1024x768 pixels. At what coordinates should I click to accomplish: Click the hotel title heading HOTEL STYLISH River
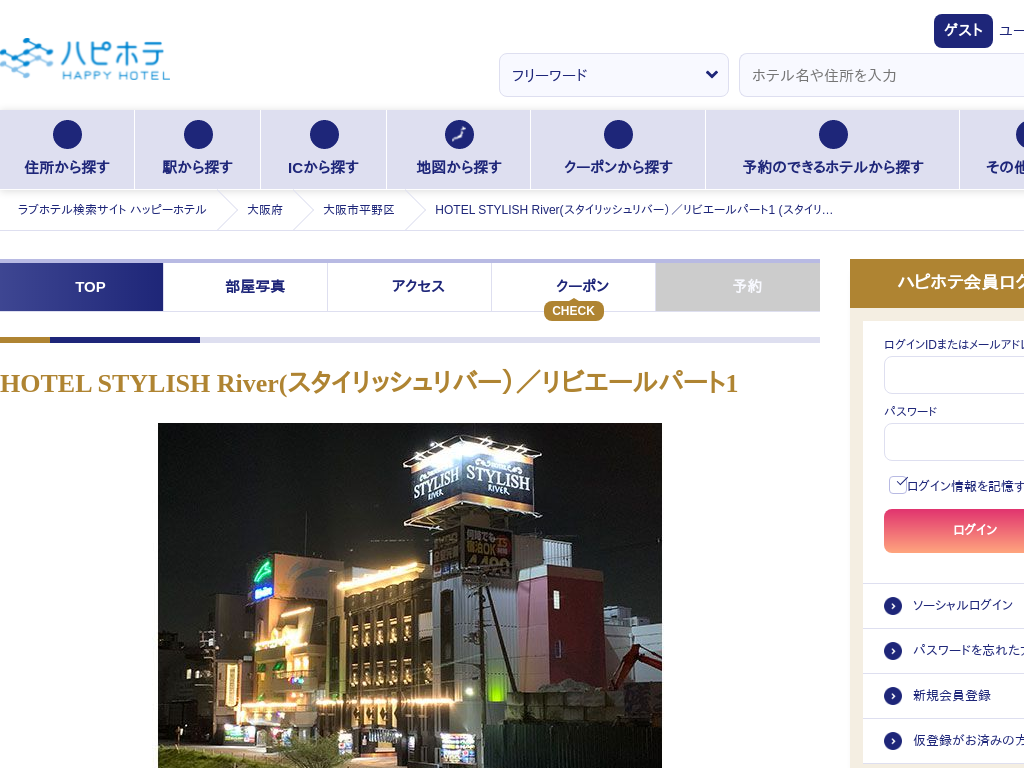pyautogui.click(x=369, y=383)
